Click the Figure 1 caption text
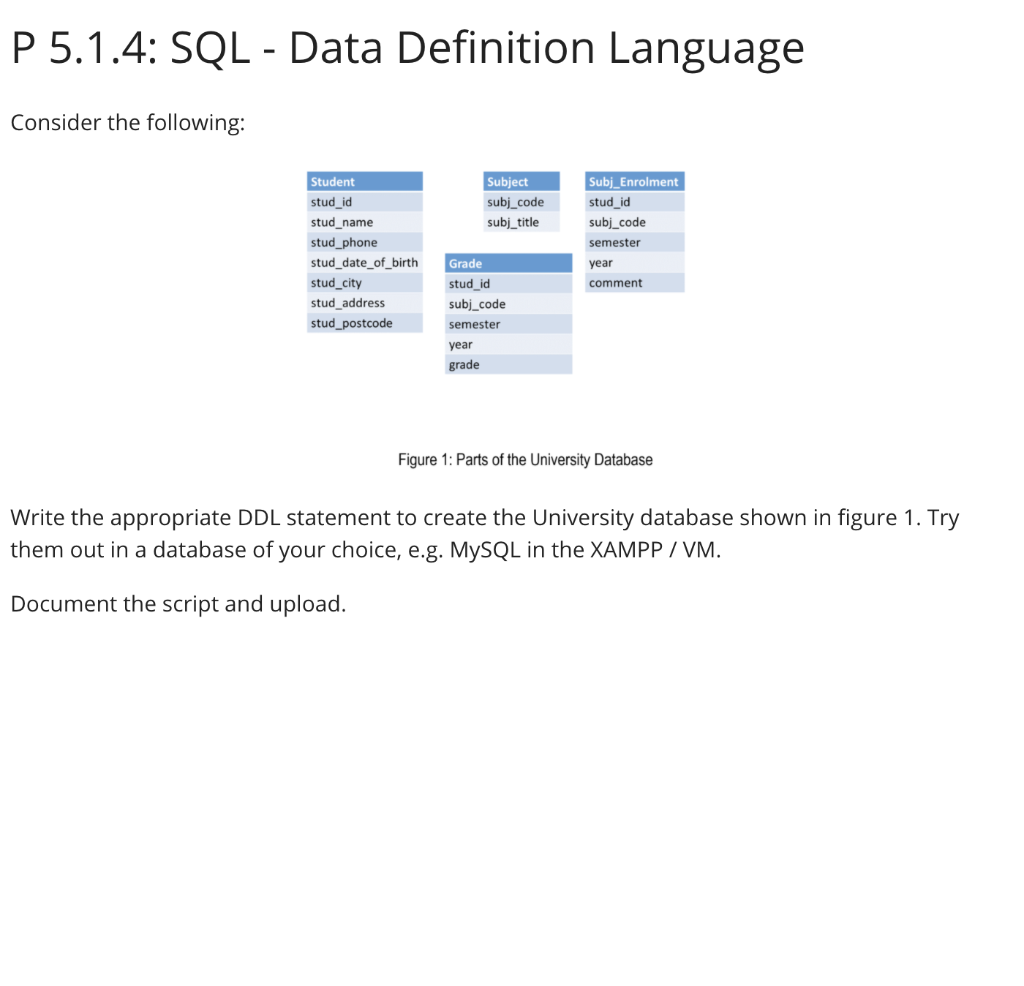1024x986 pixels. click(x=525, y=460)
